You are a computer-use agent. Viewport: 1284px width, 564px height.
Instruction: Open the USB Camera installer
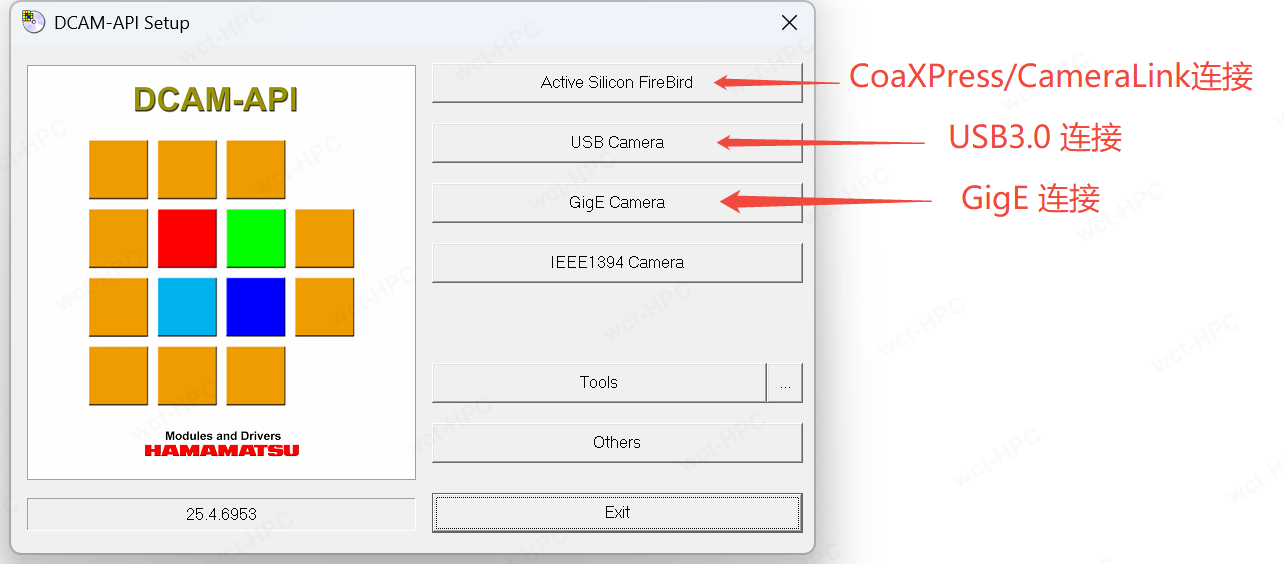coord(616,143)
